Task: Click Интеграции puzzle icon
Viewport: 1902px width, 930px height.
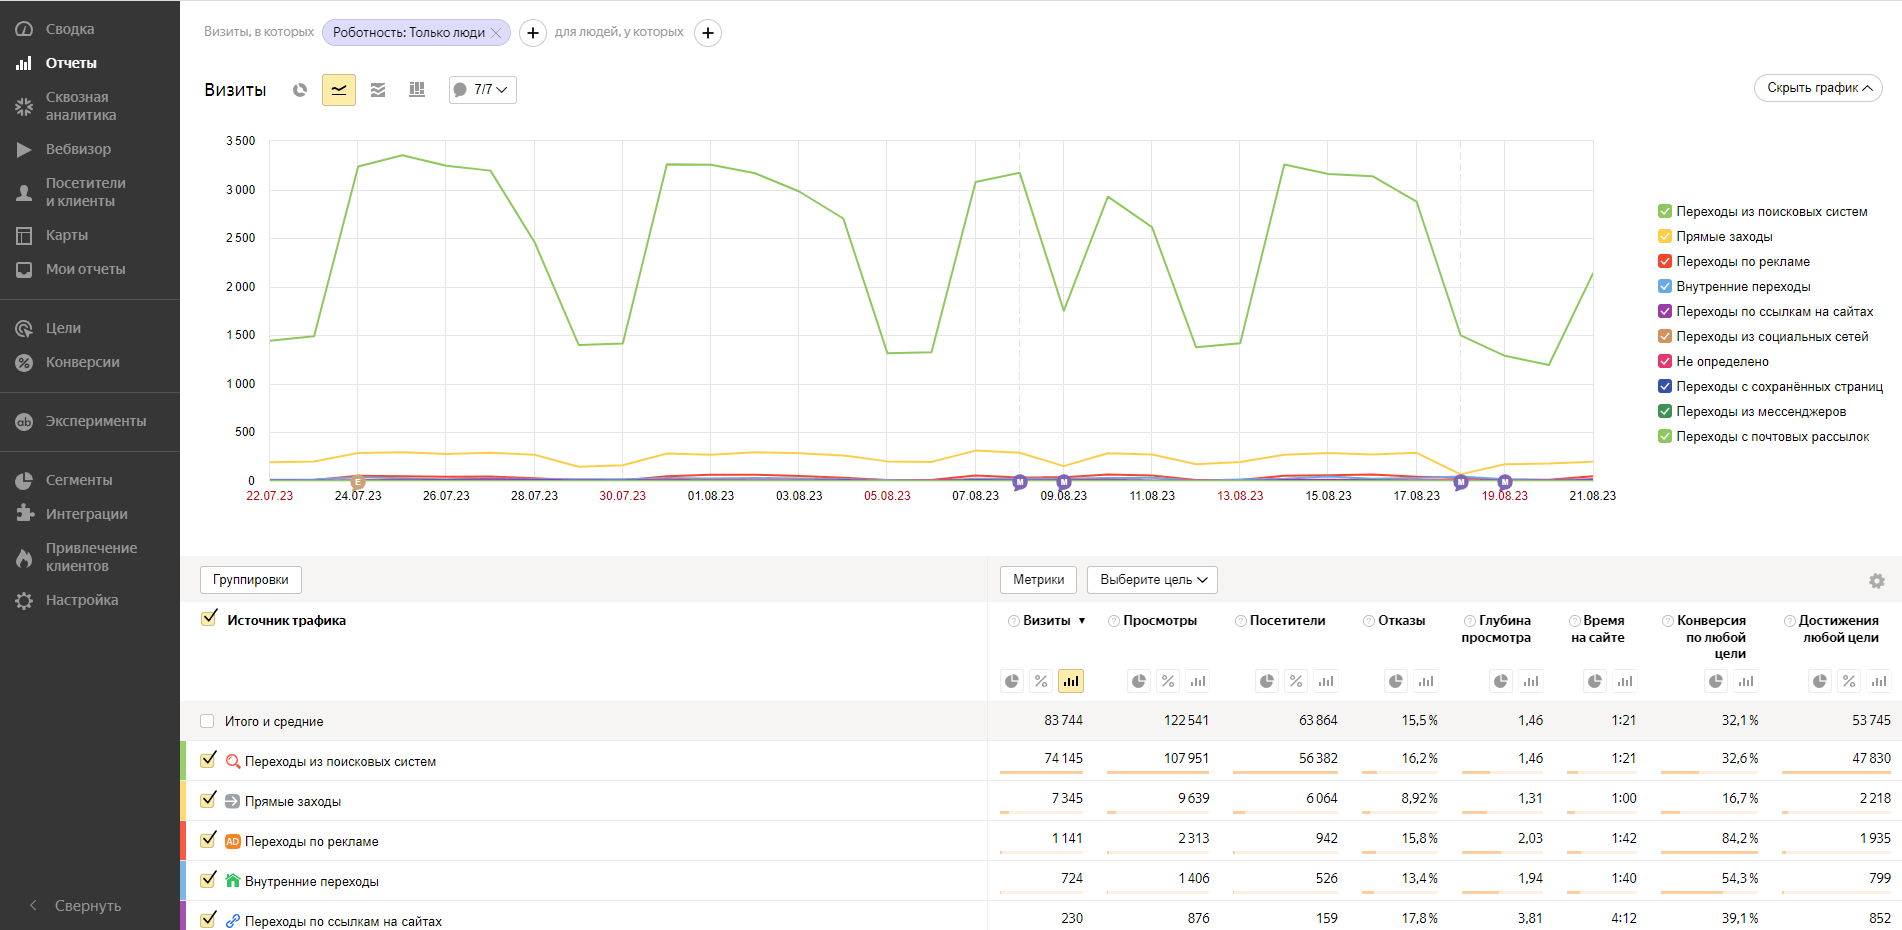Action: tap(24, 514)
